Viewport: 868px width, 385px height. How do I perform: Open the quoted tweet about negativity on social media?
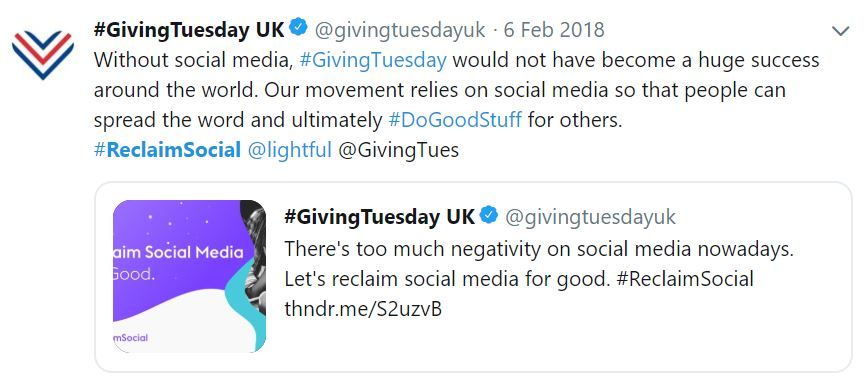point(473,276)
